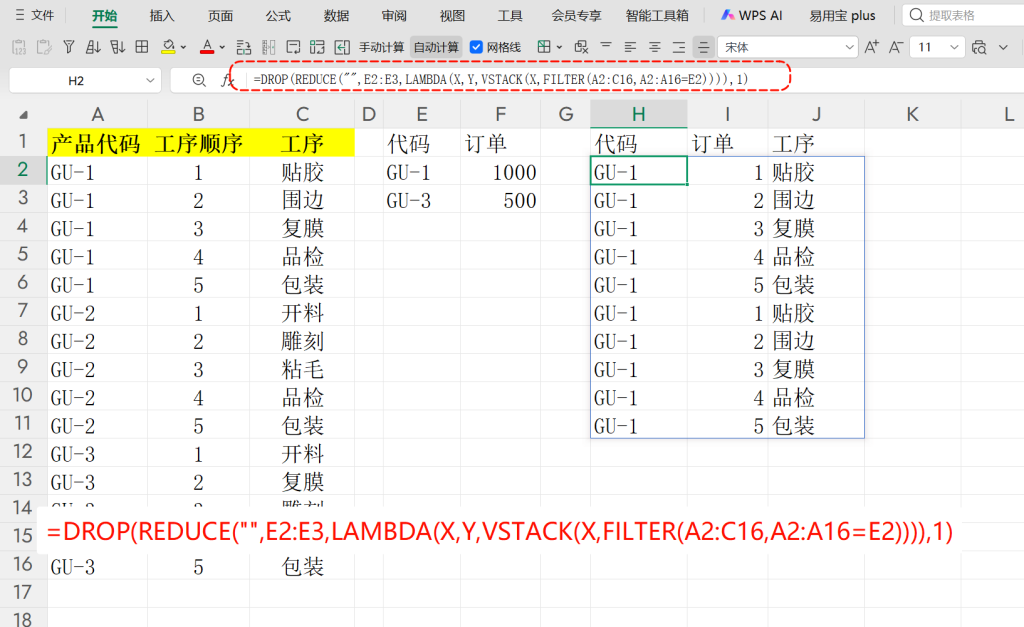
Task: Click the paste-as-values clipboard icon
Action: 20,47
